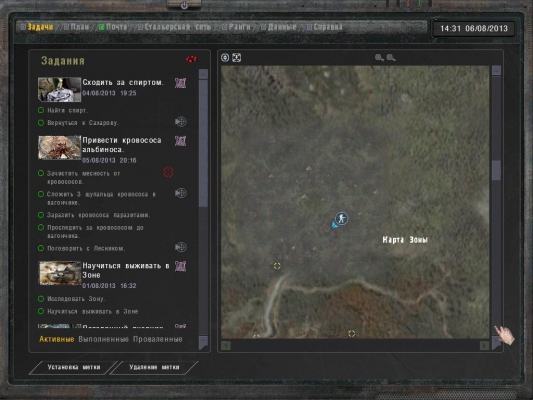Viewport: 533px width, 400px height.
Task: Click map vertical scroll-up arrow
Action: click(x=496, y=70)
